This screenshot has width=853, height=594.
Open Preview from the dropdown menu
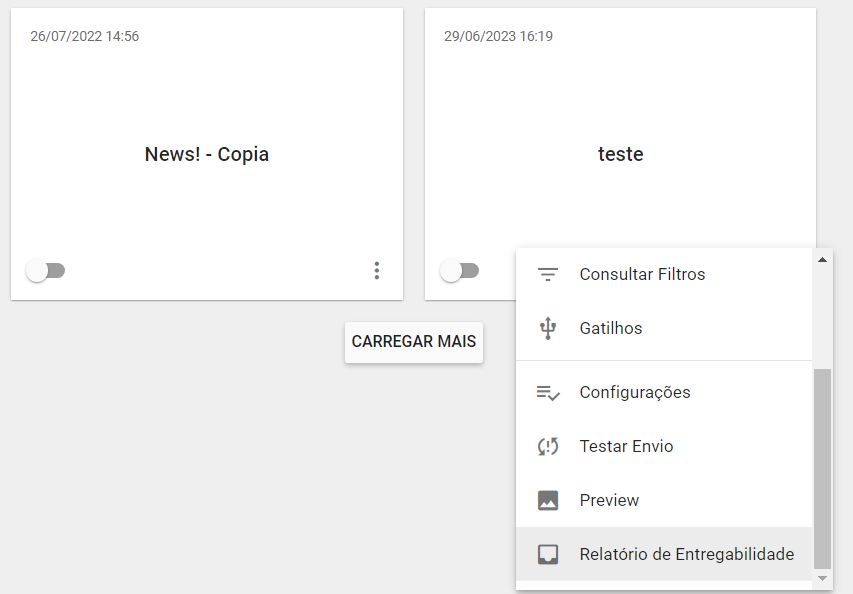[609, 500]
